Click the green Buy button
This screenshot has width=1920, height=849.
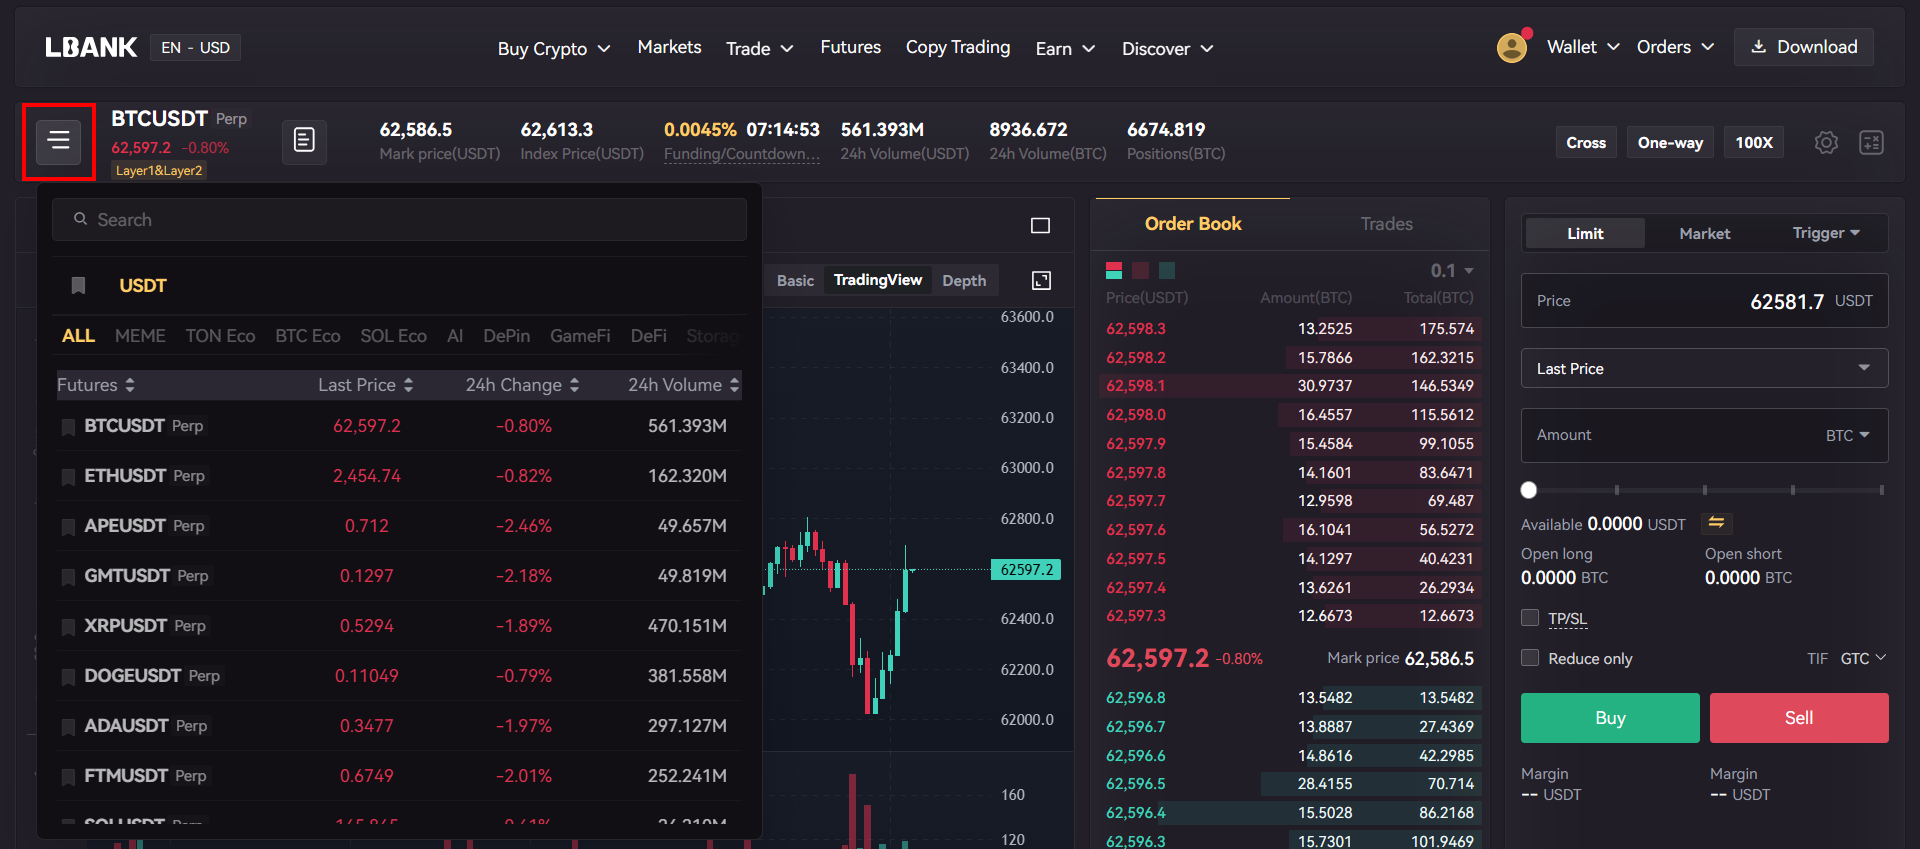pos(1610,718)
